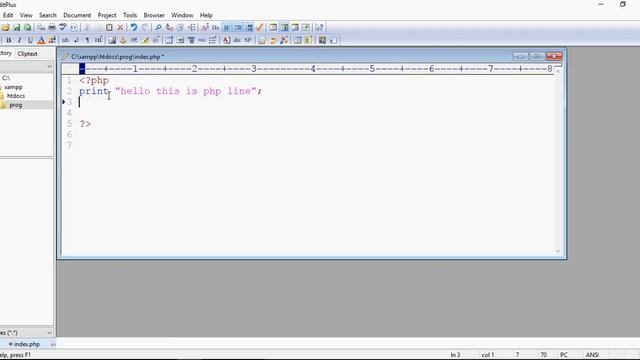The height and width of the screenshot is (360, 640).
Task: Insert paragraph tag with pilcrow icon
Action: pyautogui.click(x=87, y=40)
